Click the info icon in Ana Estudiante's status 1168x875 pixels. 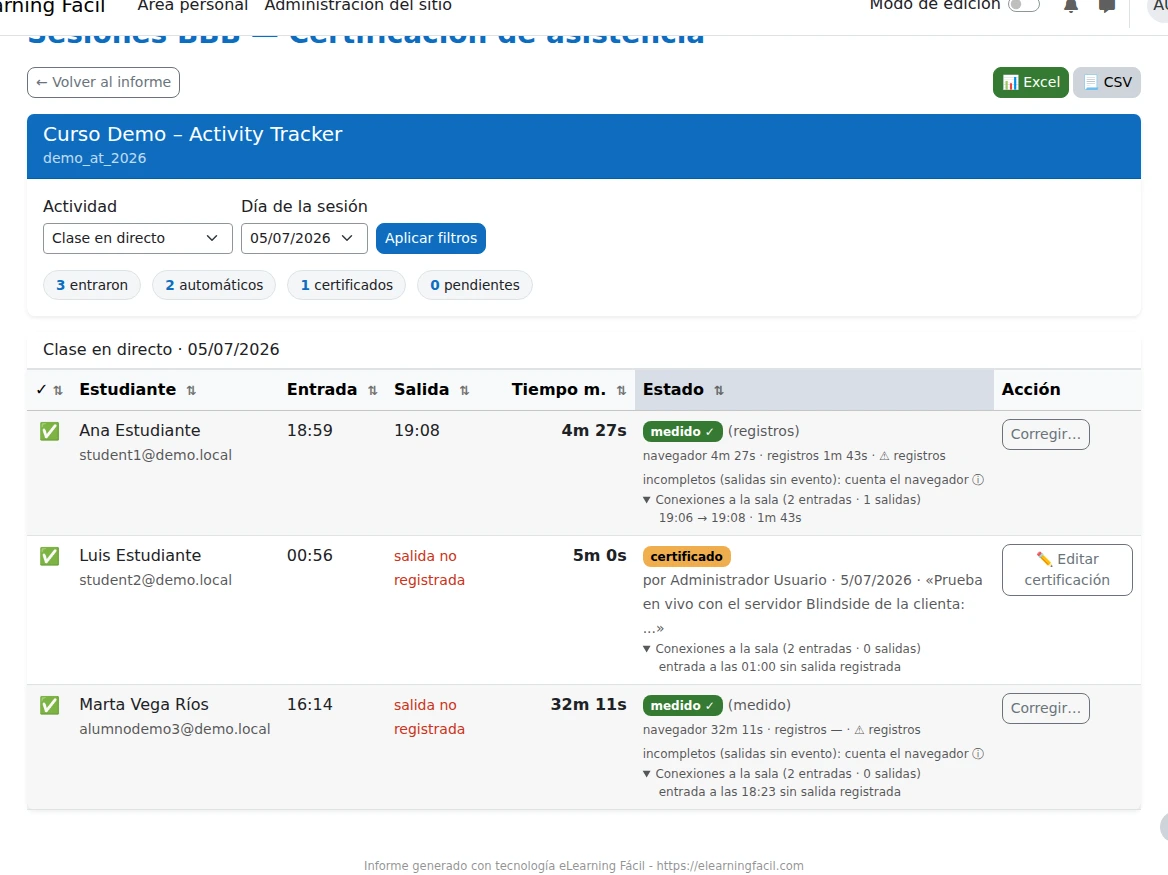978,480
